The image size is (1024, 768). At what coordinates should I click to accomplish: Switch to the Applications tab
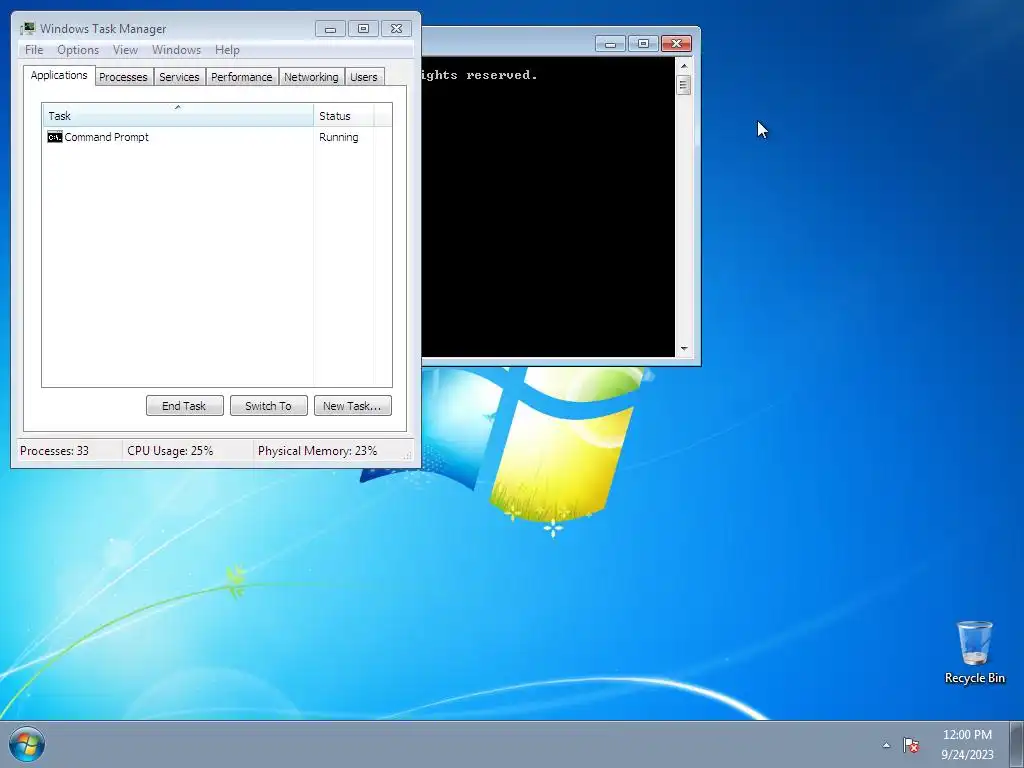pyautogui.click(x=59, y=75)
